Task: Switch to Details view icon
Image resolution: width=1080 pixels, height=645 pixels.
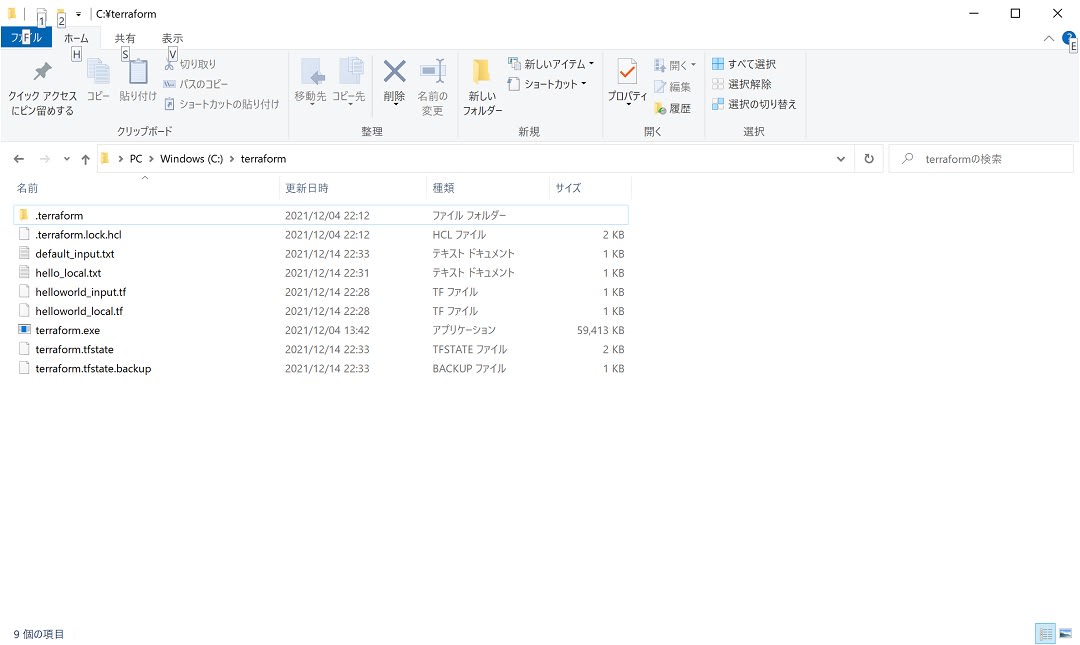Action: pyautogui.click(x=1045, y=633)
